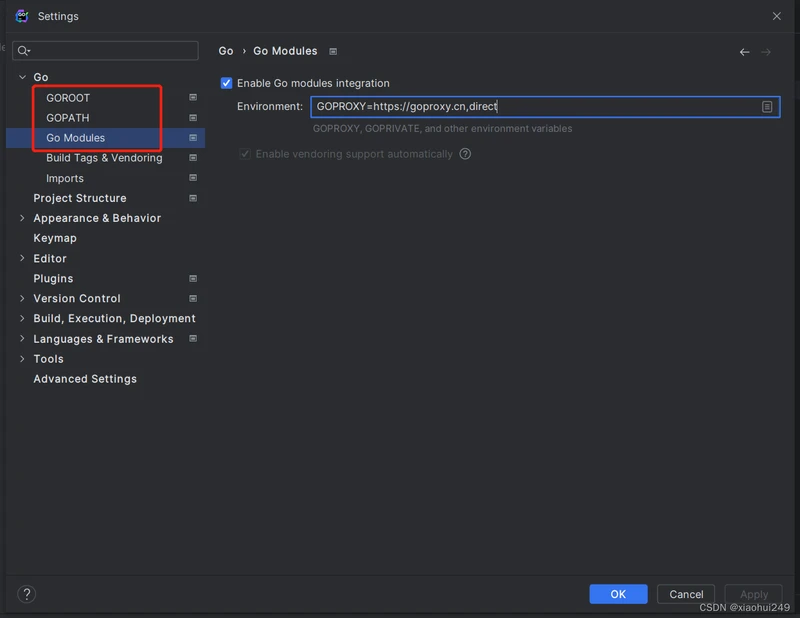
Task: Select GOPATH settings page
Action: click(x=68, y=118)
